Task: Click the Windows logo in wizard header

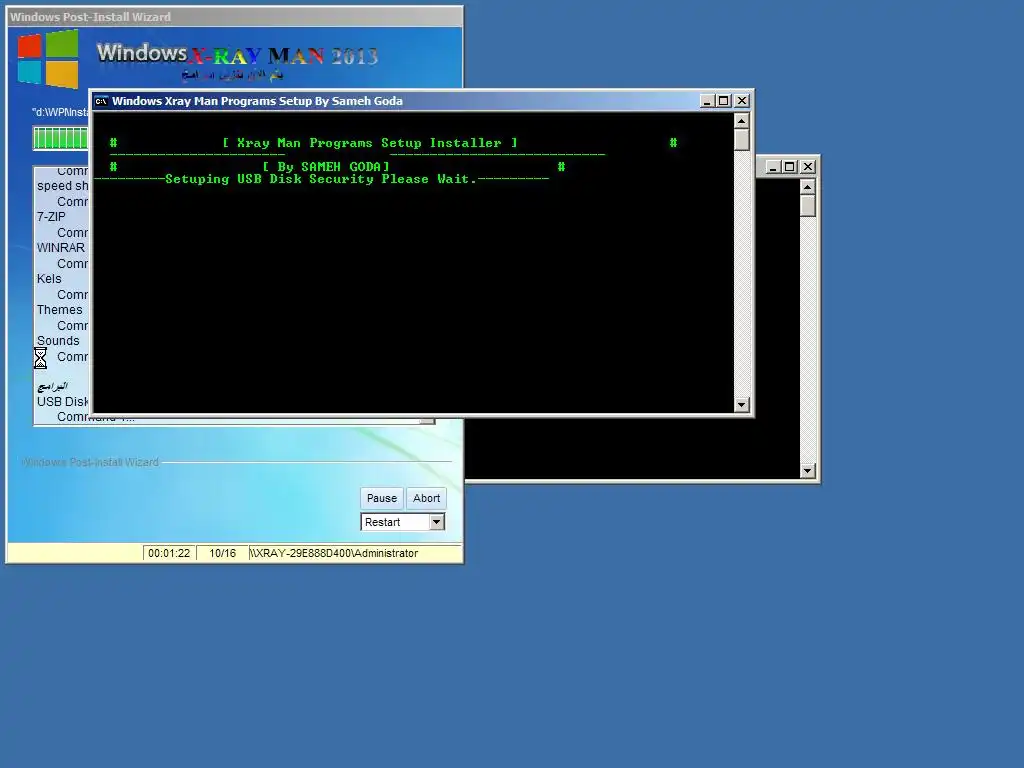Action: pyautogui.click(x=48, y=59)
